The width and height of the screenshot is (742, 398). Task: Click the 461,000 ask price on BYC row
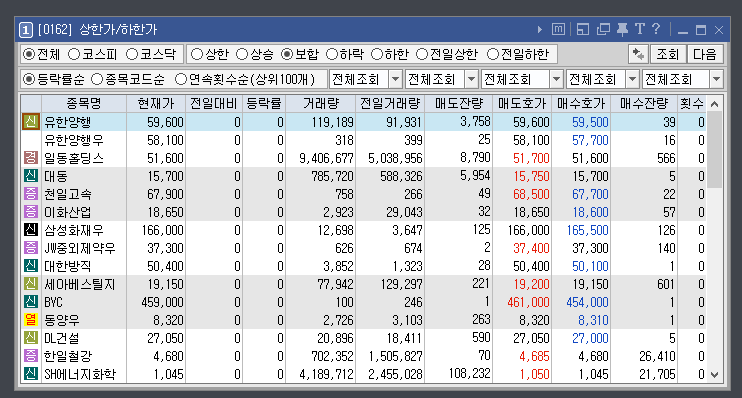click(528, 302)
